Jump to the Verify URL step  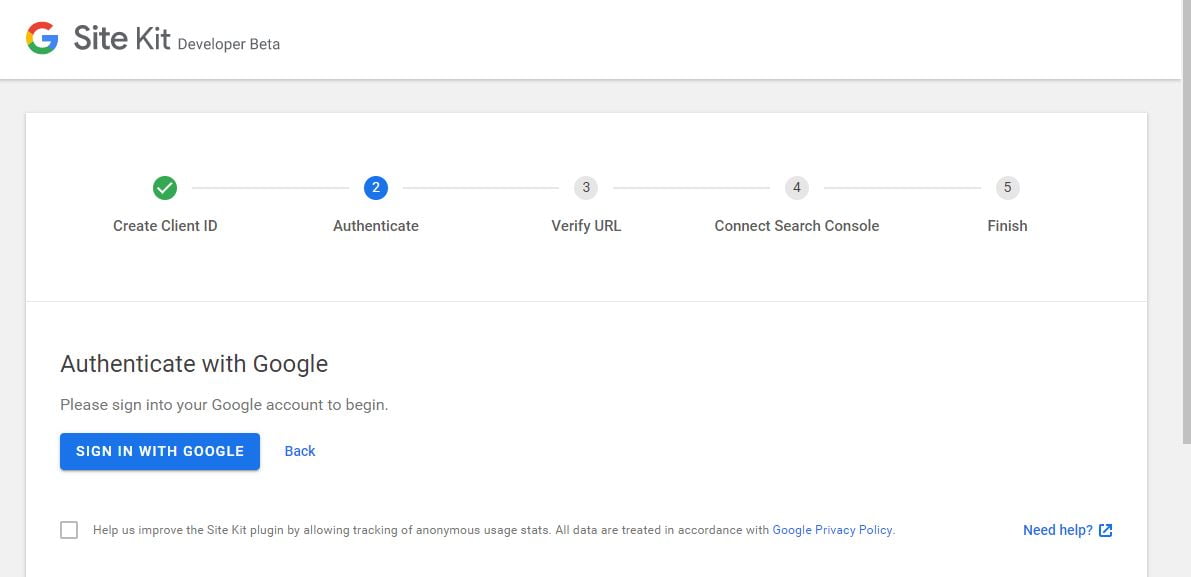[586, 226]
